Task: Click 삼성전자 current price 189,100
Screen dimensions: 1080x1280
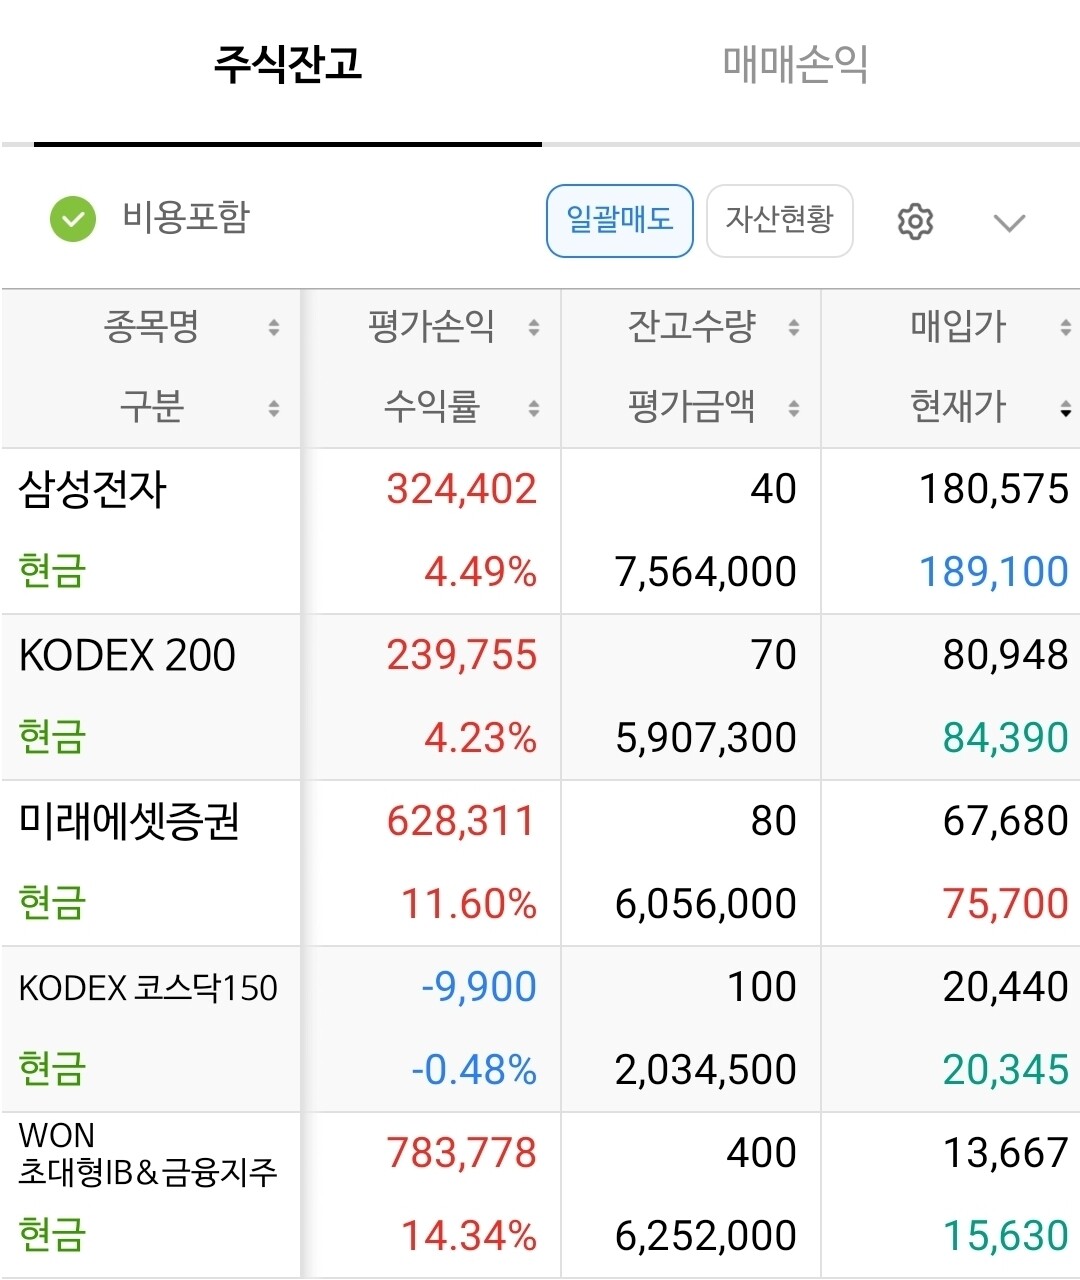Action: point(994,572)
